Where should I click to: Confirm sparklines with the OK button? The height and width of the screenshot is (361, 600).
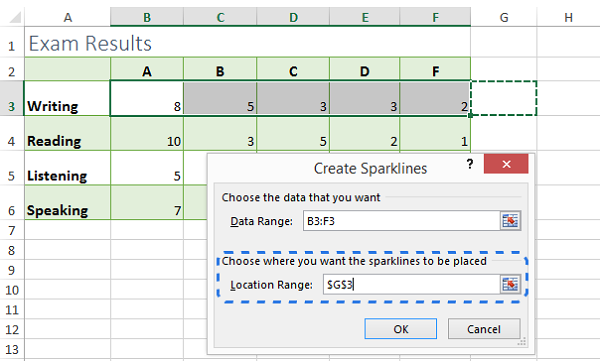(x=401, y=329)
